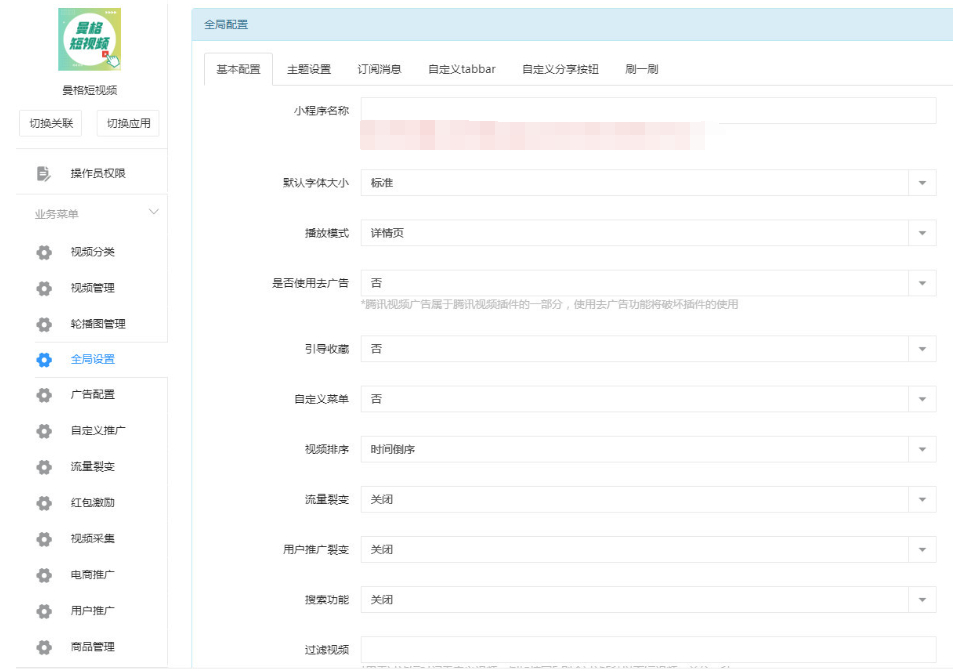The image size is (957, 672).
Task: Go to 视频管理 menu entry
Action: tap(93, 287)
